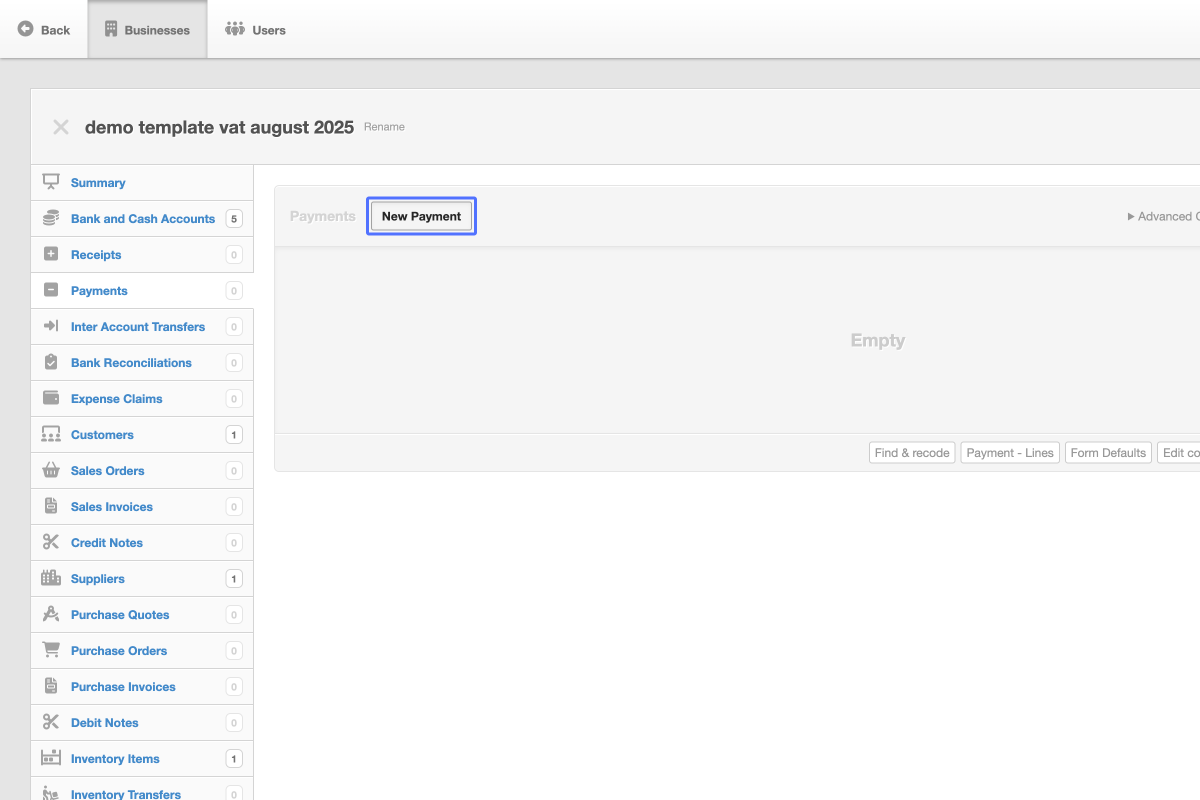Click the Bank and Cash Accounts count badge 5
1200x800 pixels.
[234, 219]
